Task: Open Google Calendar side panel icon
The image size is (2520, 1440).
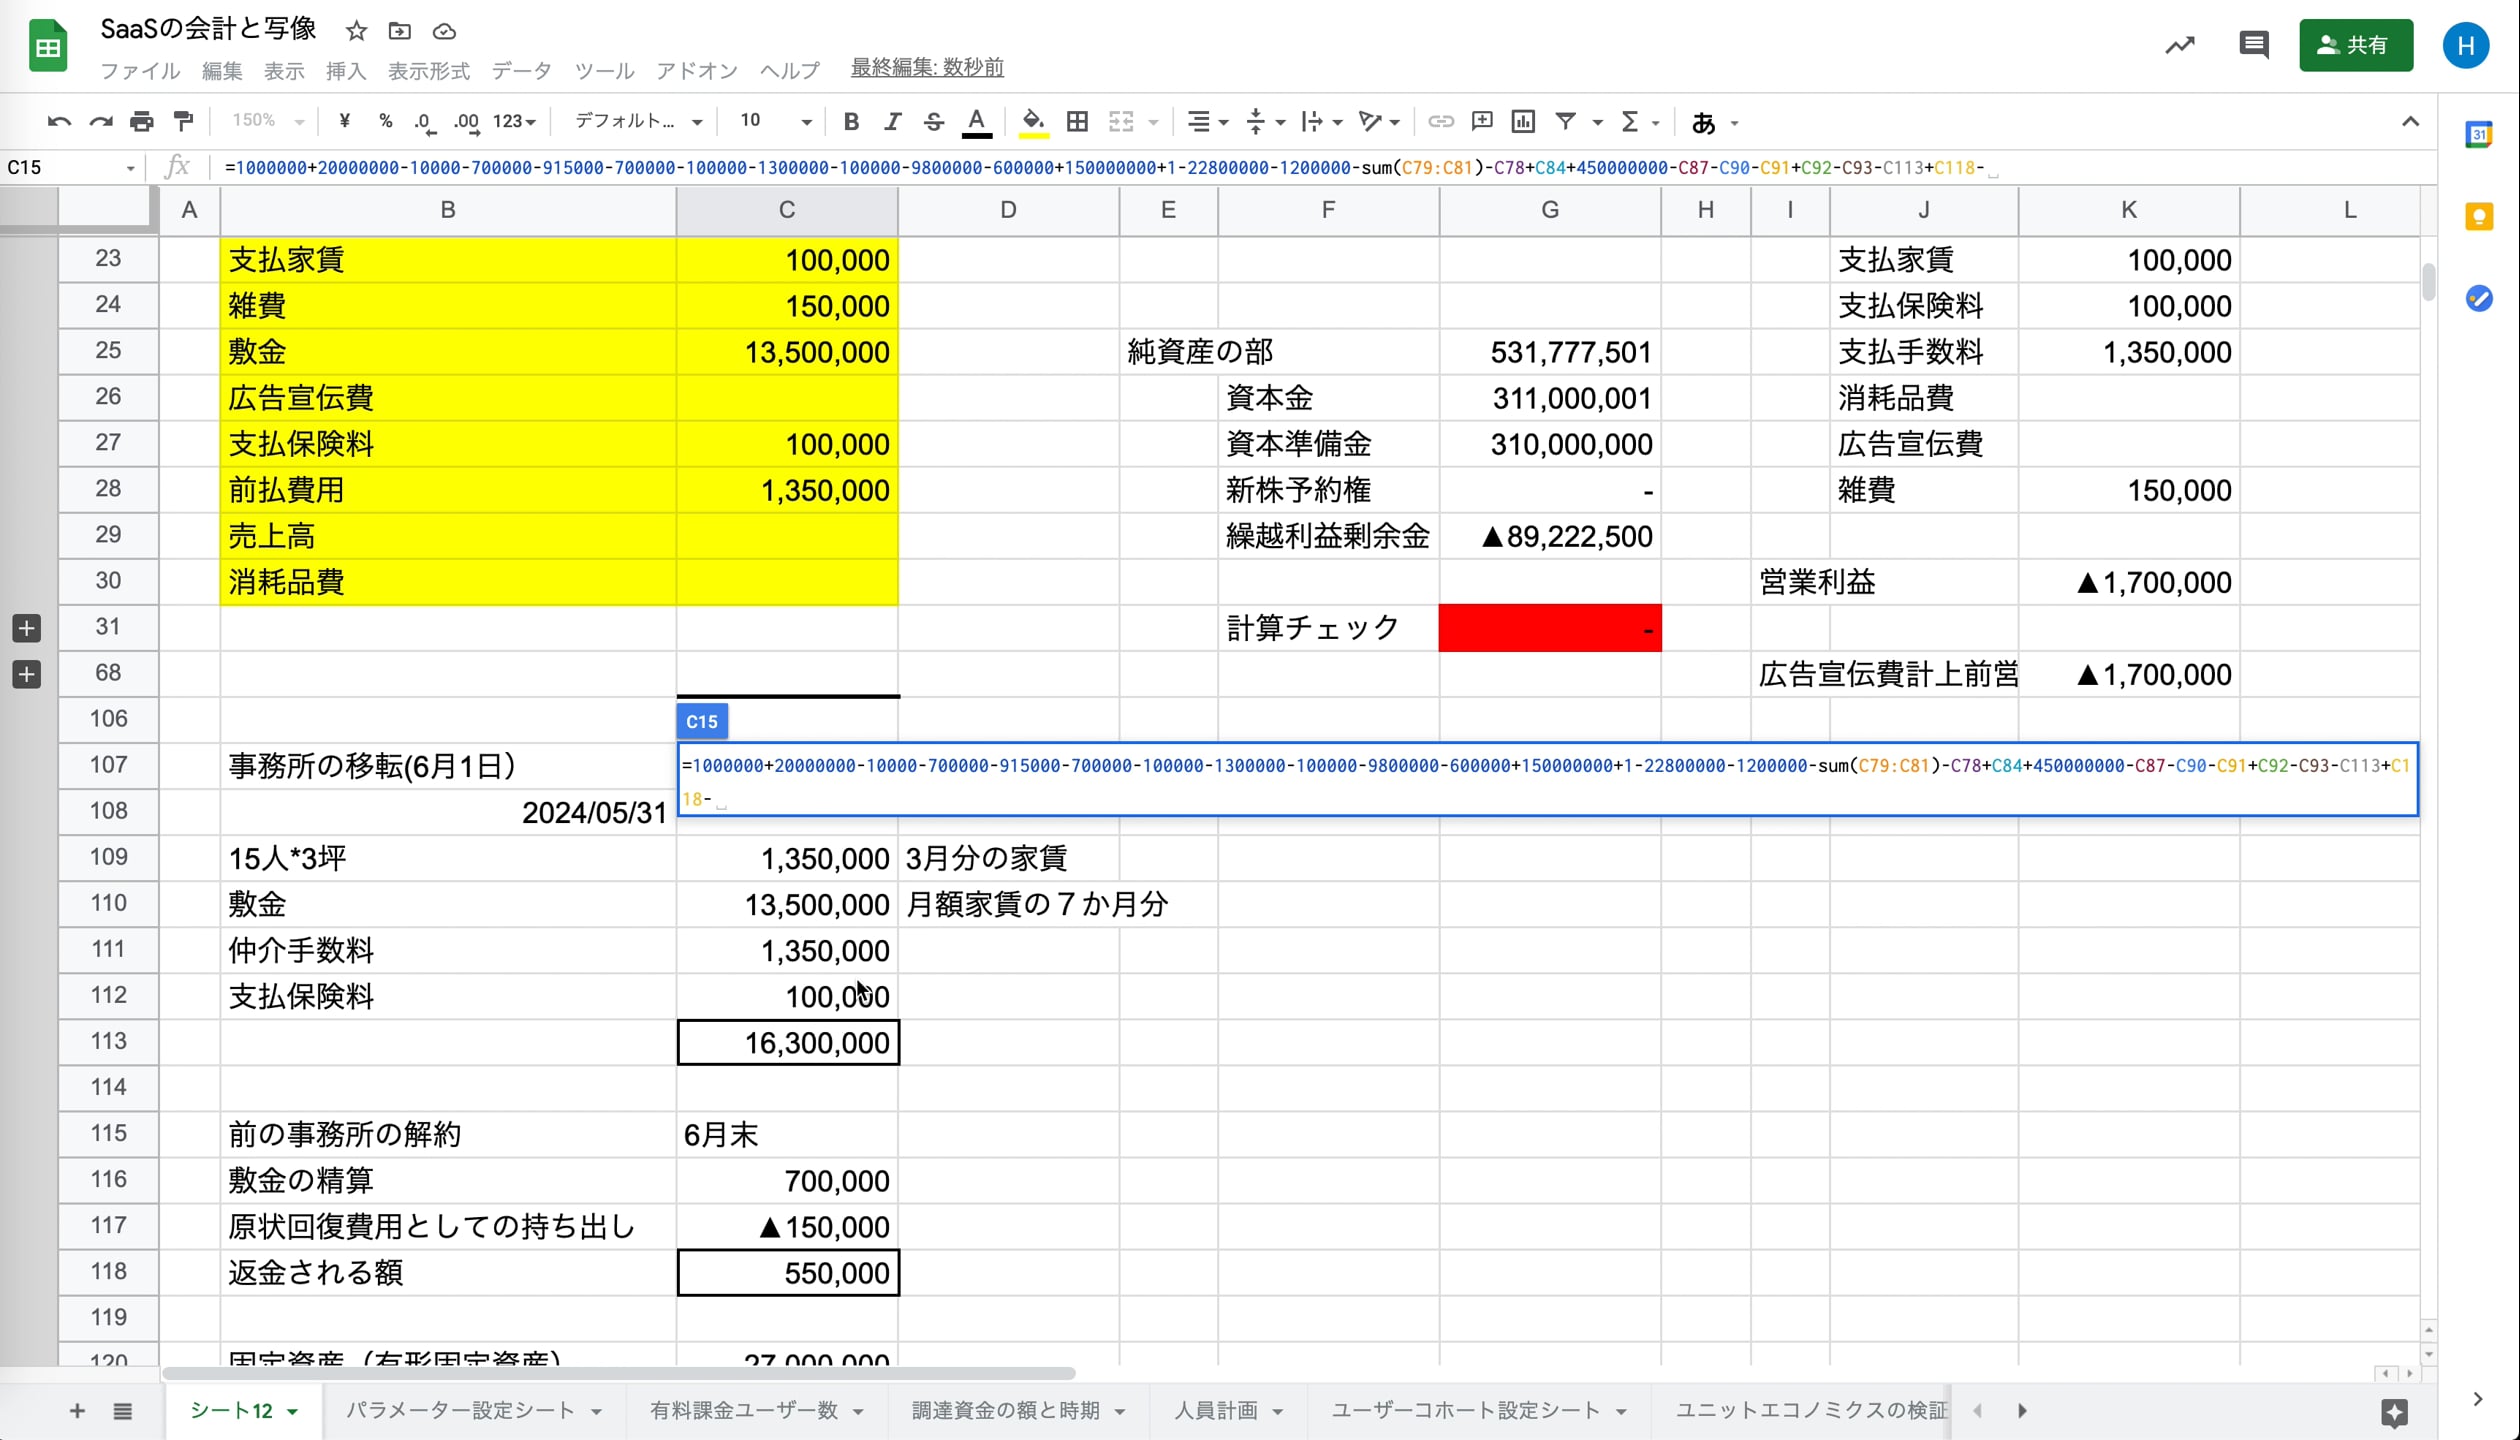Action: pyautogui.click(x=2479, y=135)
